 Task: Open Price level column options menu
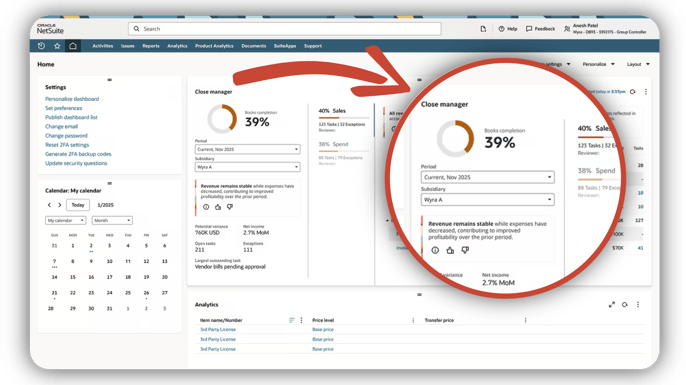[x=413, y=320]
